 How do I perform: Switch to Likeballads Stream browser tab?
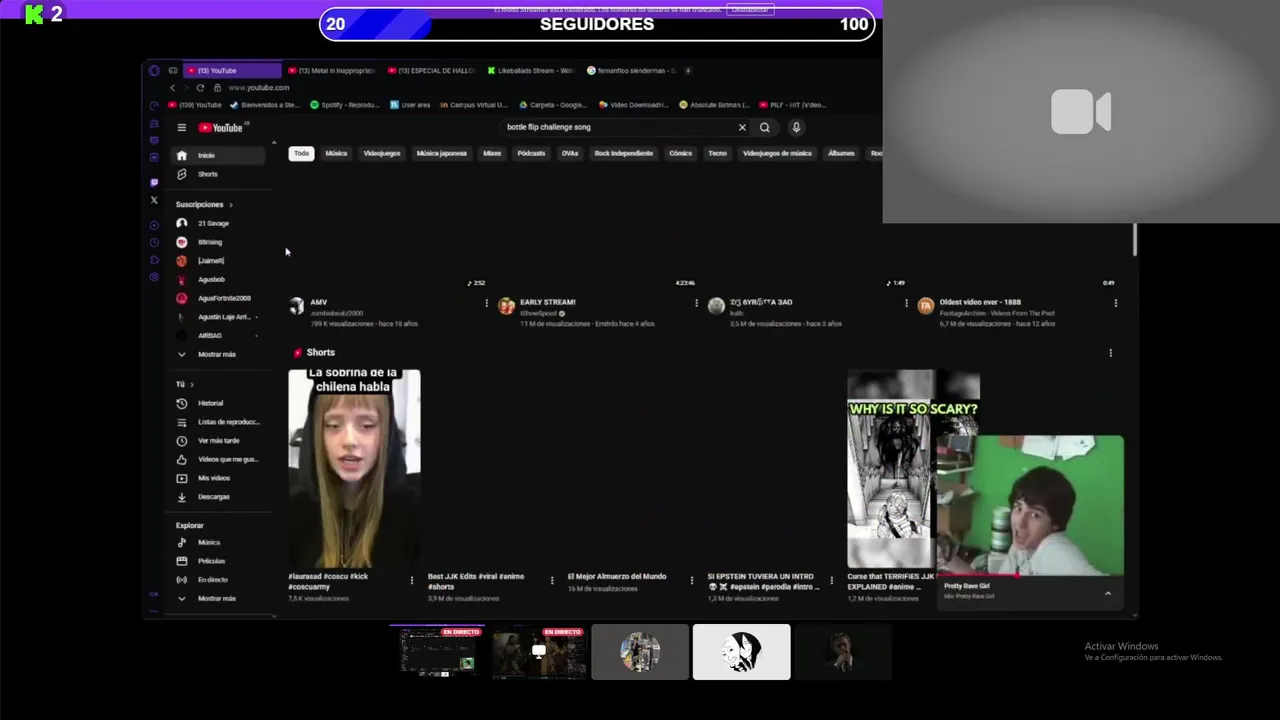tap(532, 71)
